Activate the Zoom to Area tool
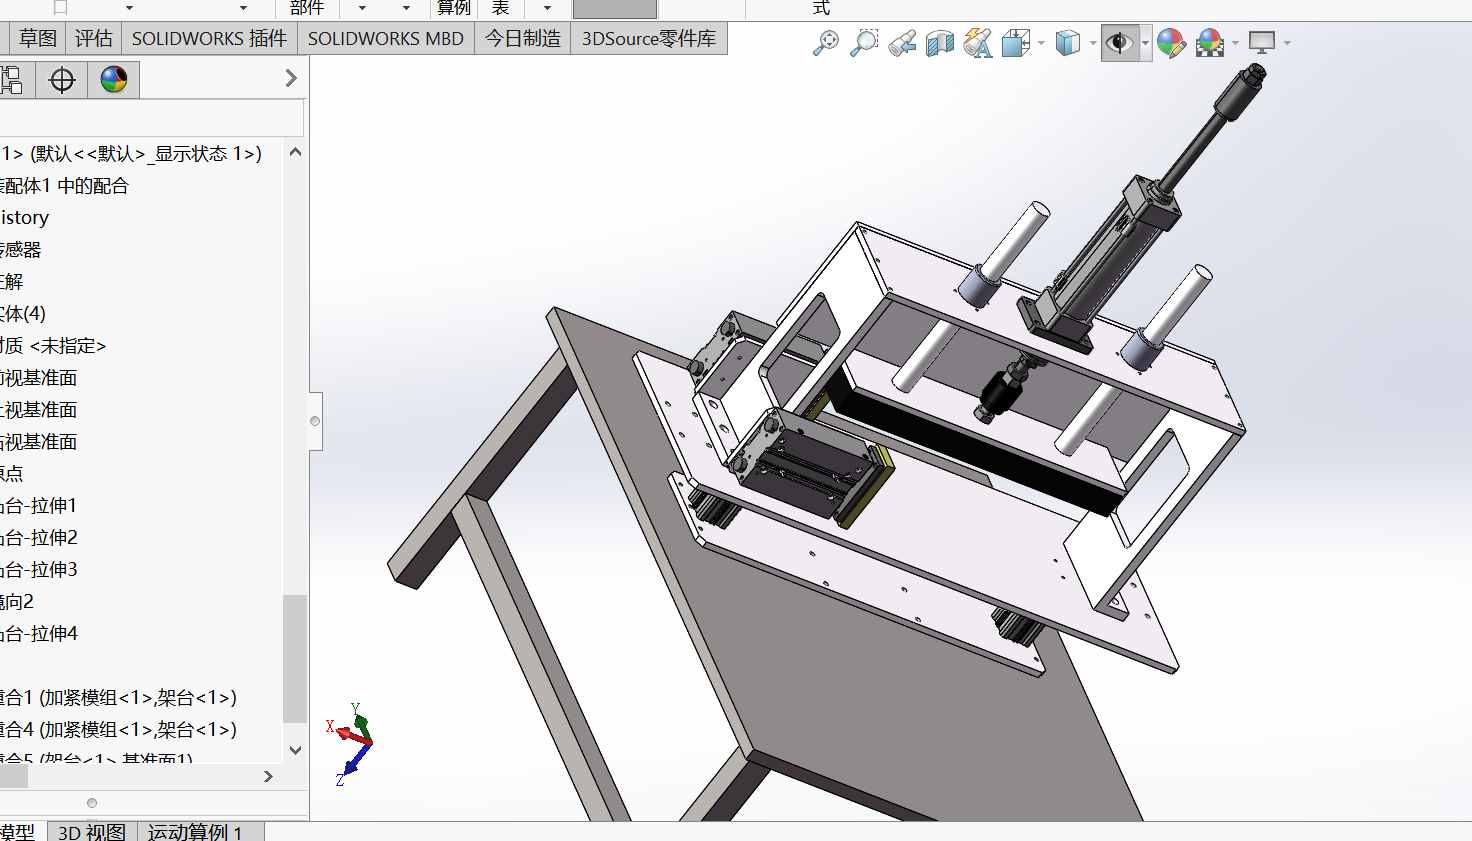The height and width of the screenshot is (841, 1472). coord(864,43)
